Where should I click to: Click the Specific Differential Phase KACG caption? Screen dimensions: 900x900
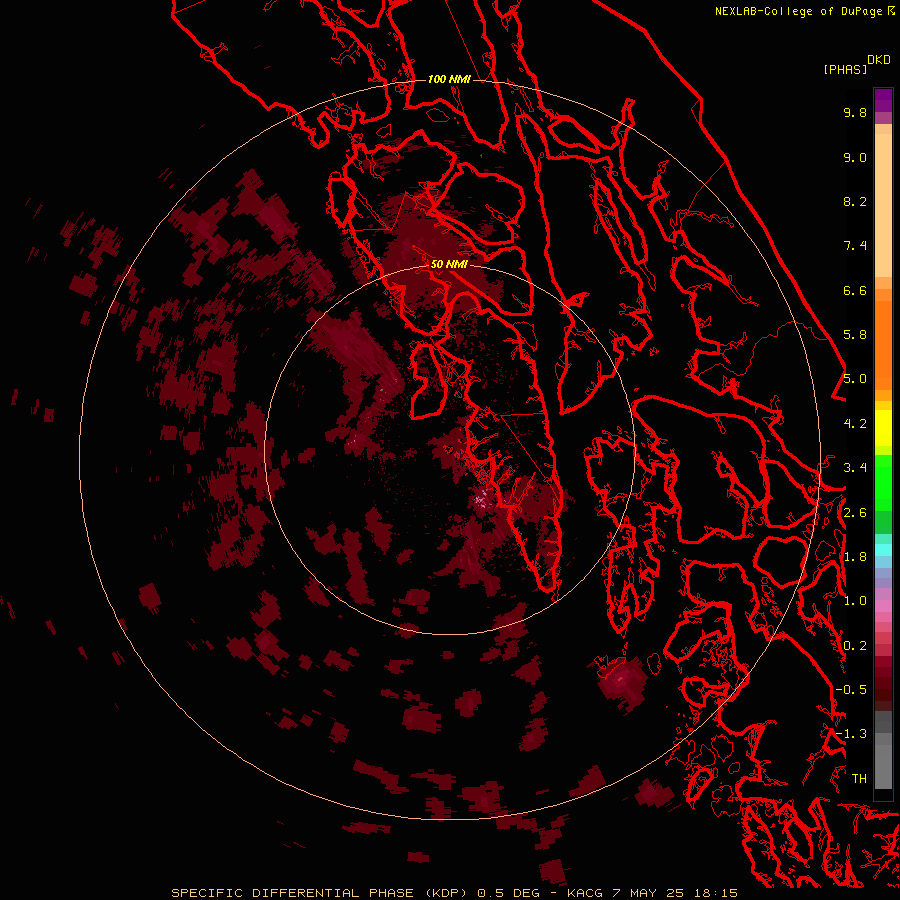coord(455,893)
